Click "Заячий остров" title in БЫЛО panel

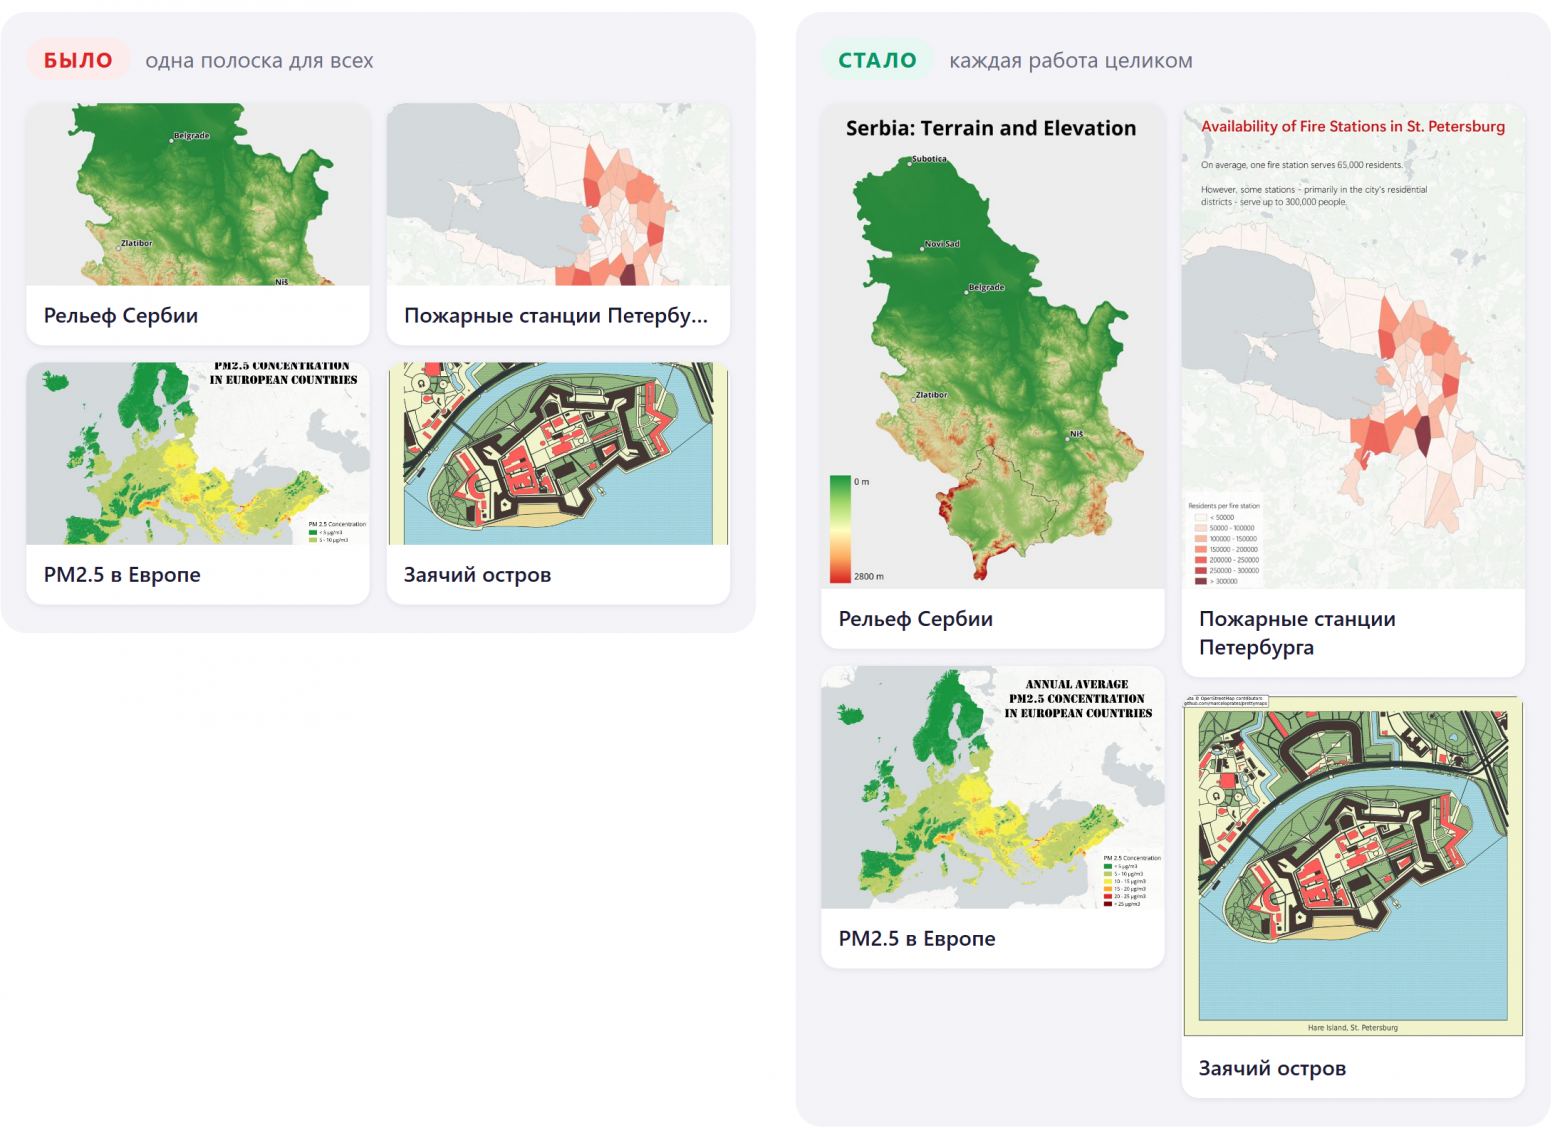pos(477,575)
